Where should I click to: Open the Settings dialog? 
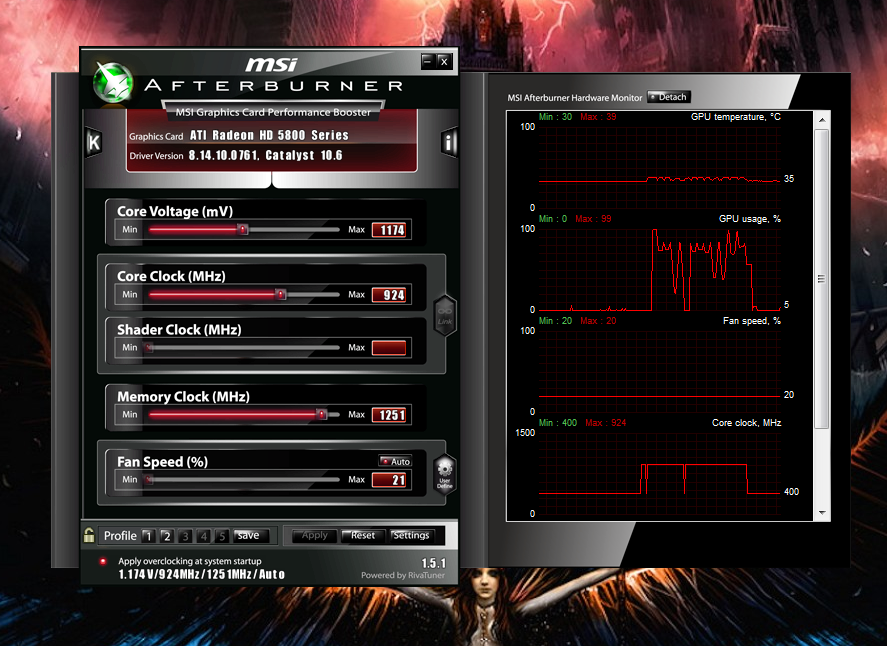point(411,535)
